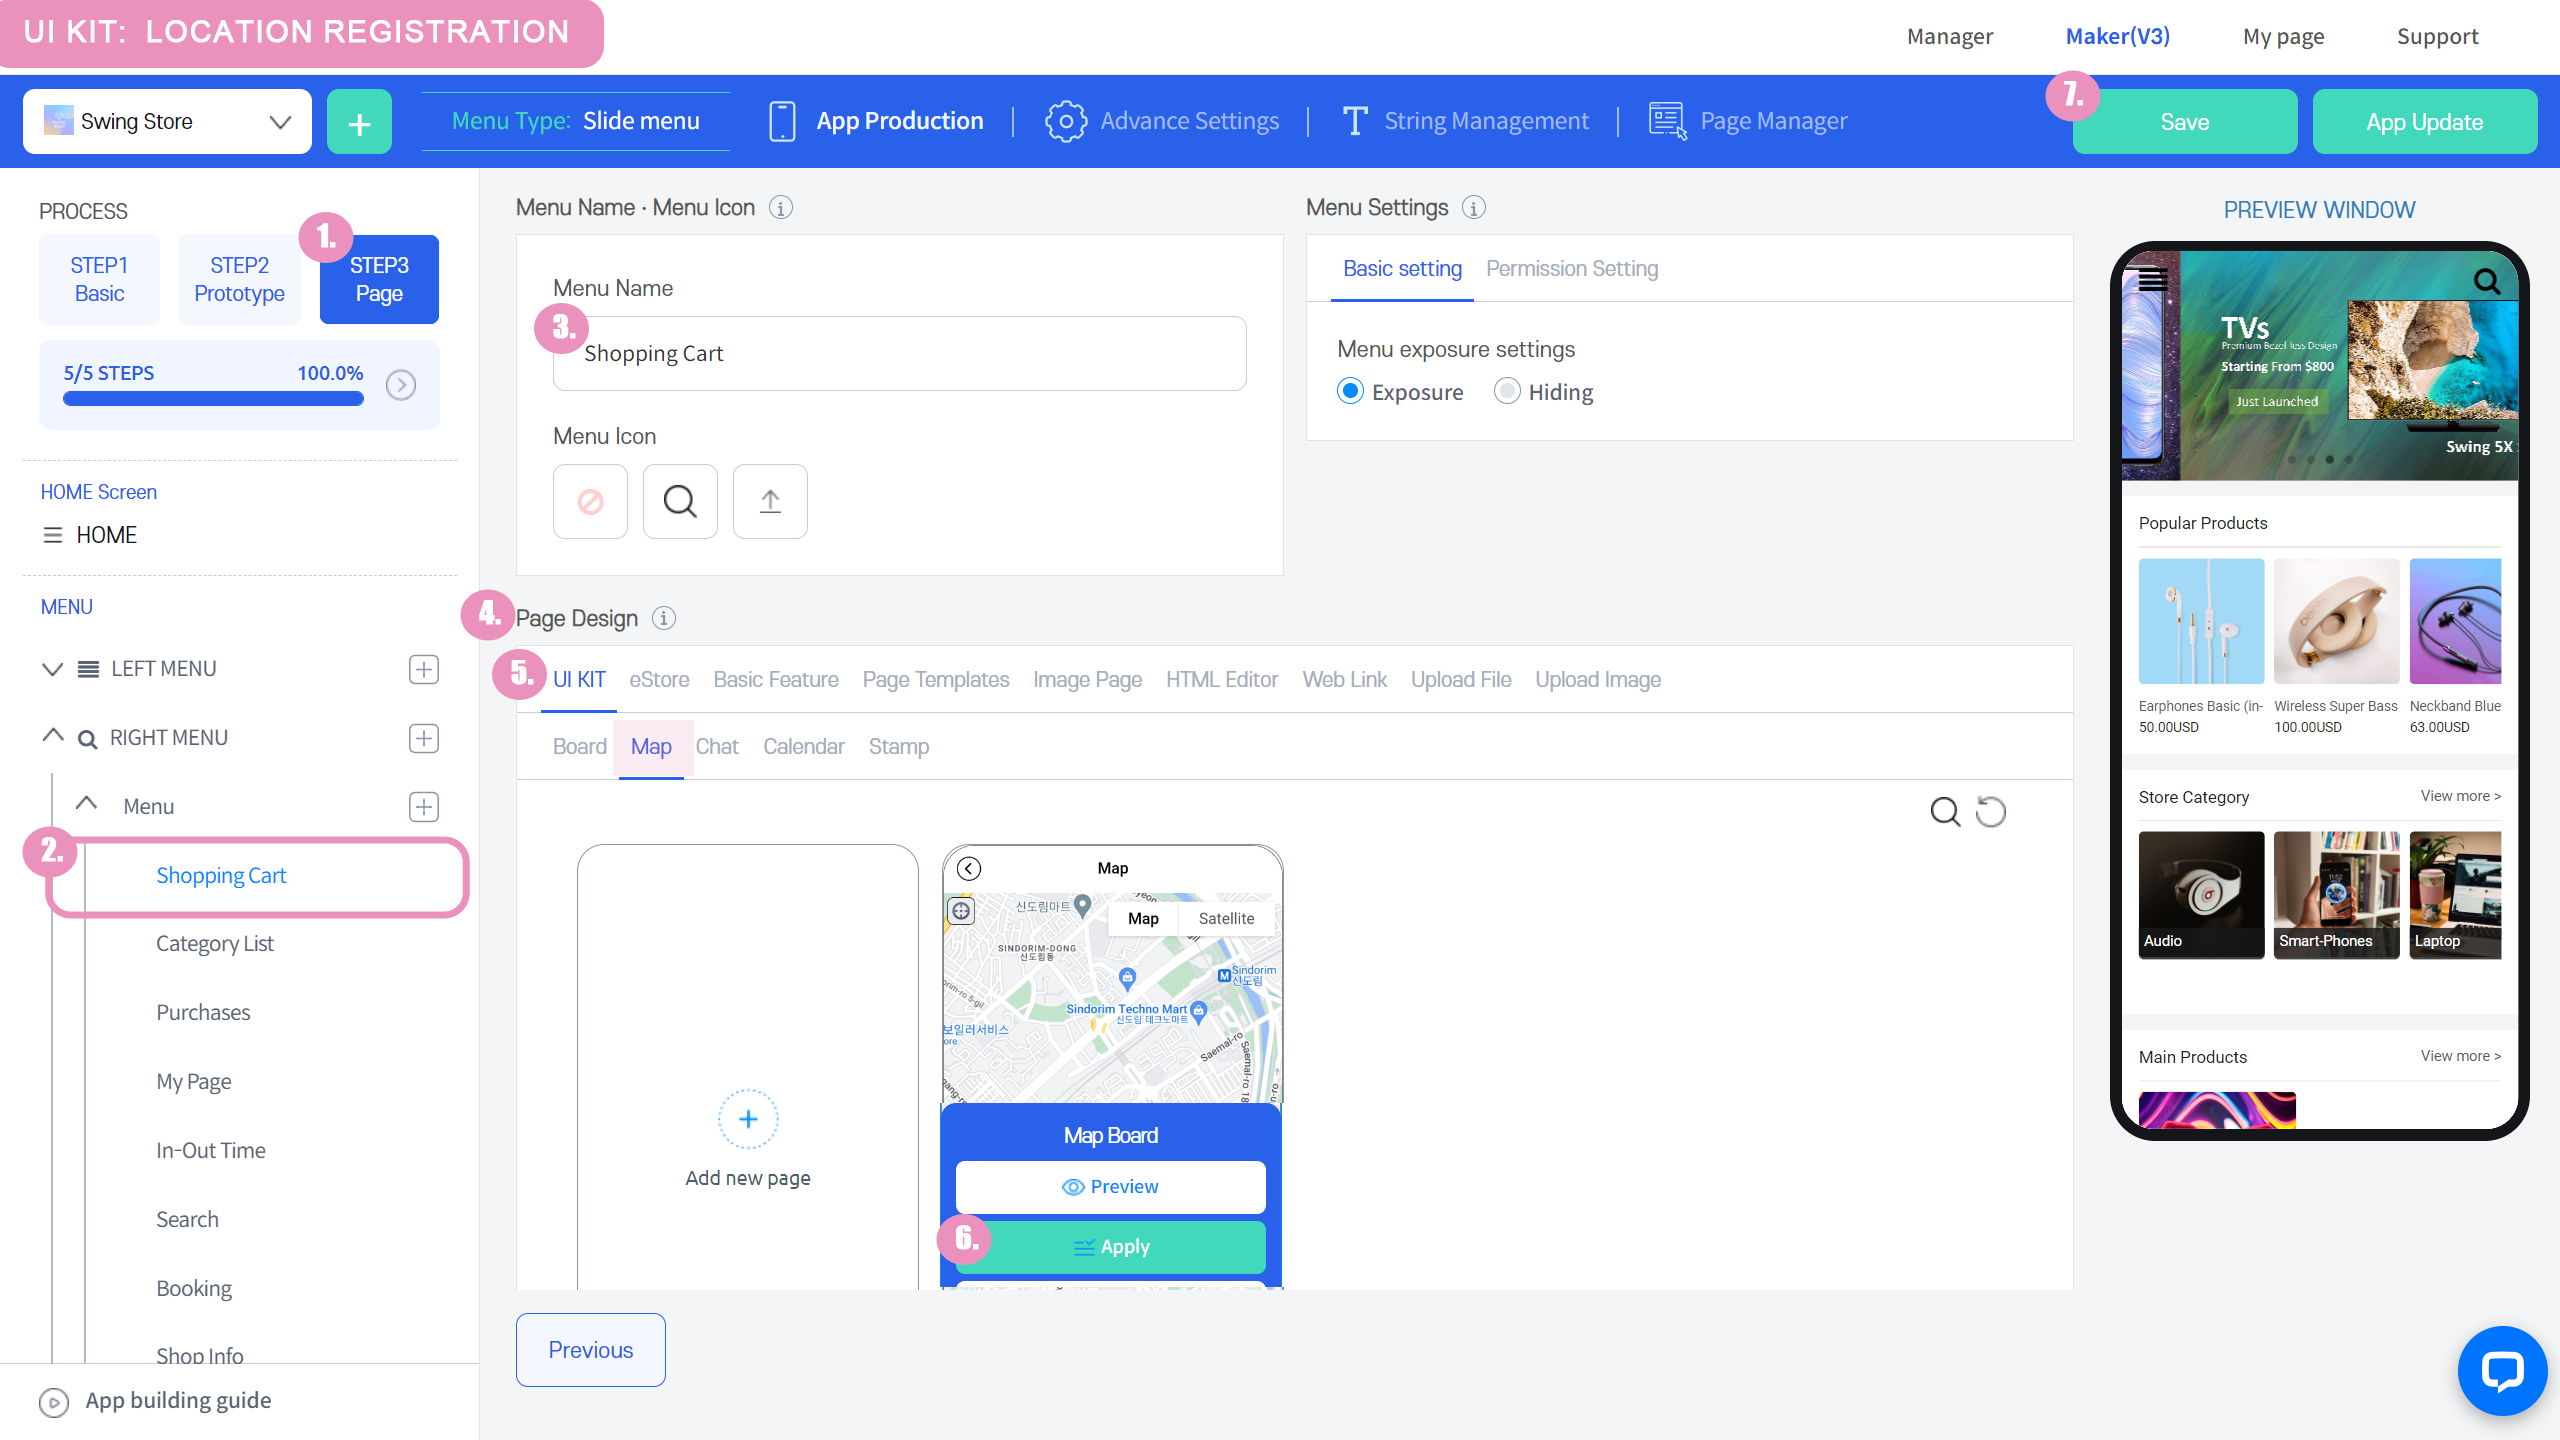Click the Save button

[x=2184, y=122]
